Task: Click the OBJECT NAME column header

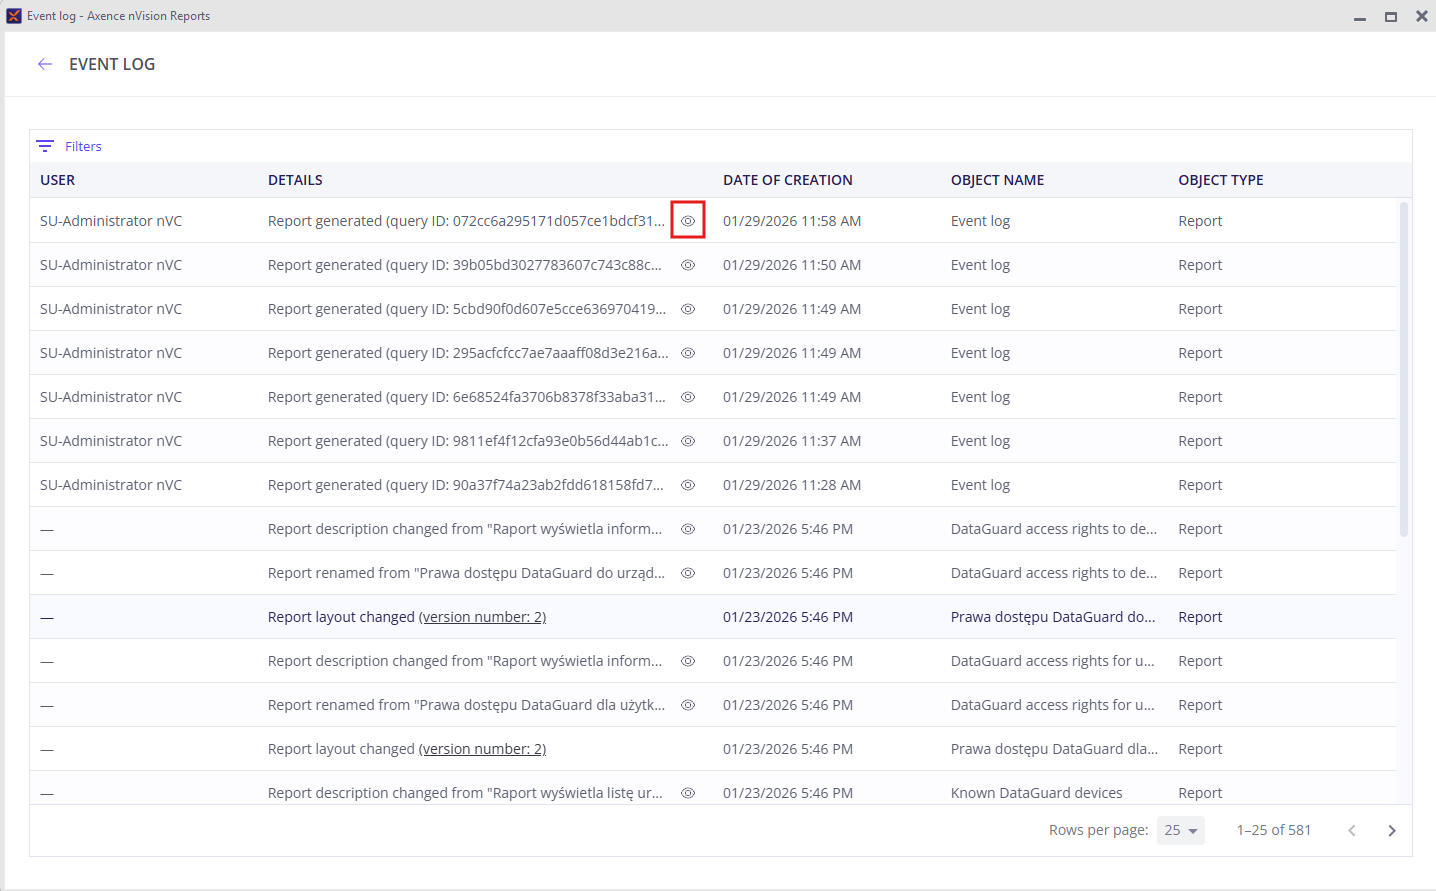Action: tap(997, 180)
